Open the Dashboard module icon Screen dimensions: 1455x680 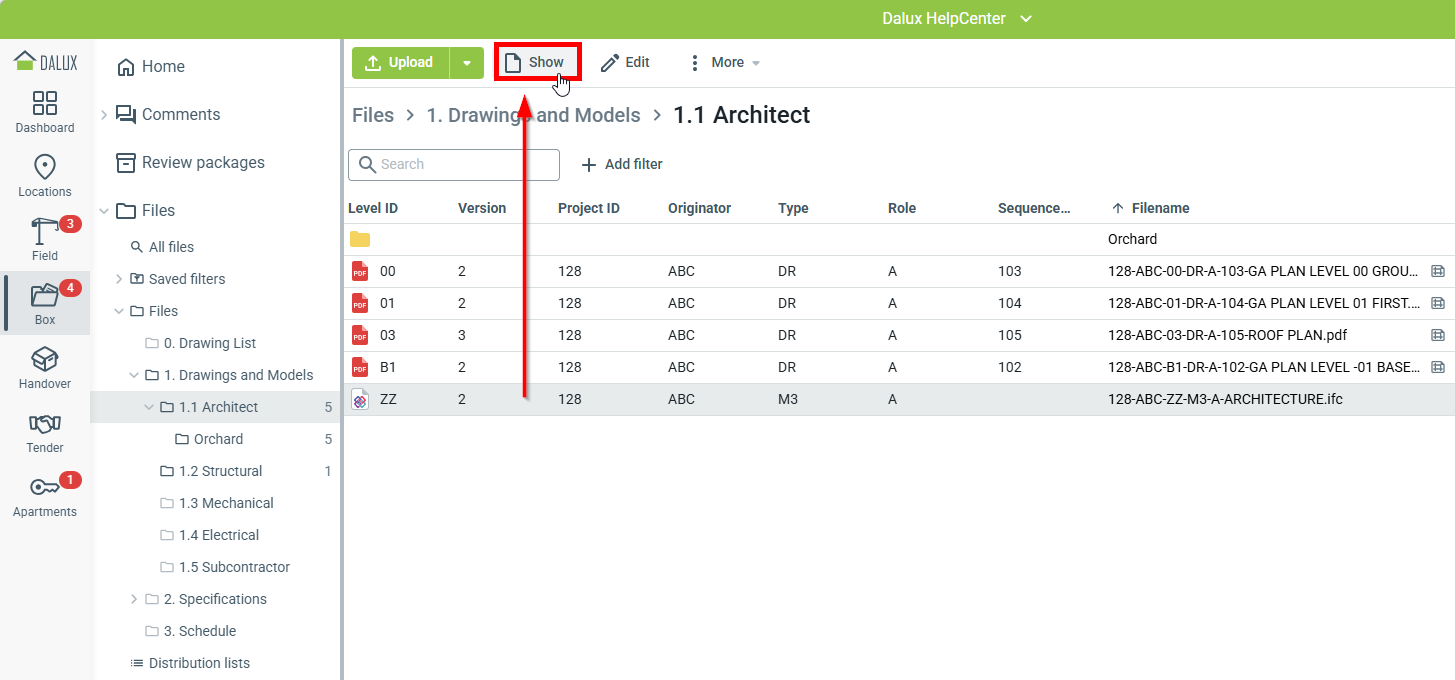coord(45,103)
